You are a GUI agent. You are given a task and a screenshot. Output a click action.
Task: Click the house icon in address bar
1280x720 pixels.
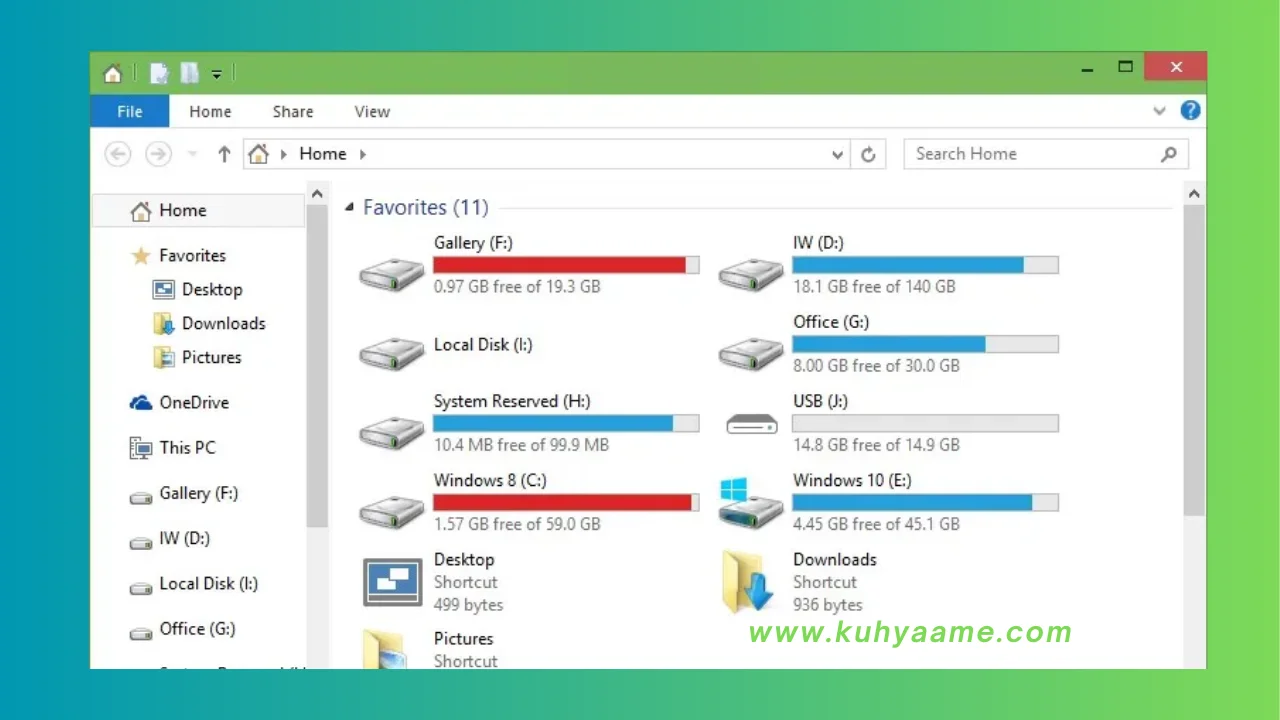click(x=259, y=154)
